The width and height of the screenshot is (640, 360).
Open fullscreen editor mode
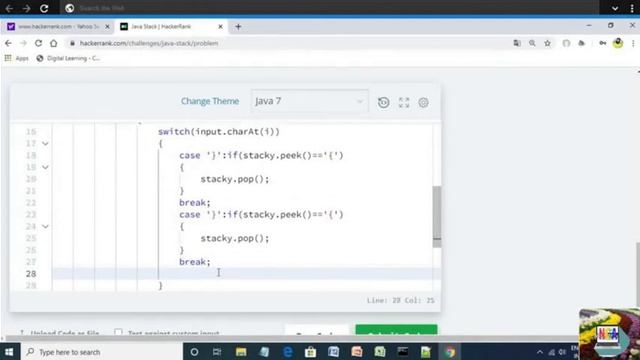click(404, 102)
